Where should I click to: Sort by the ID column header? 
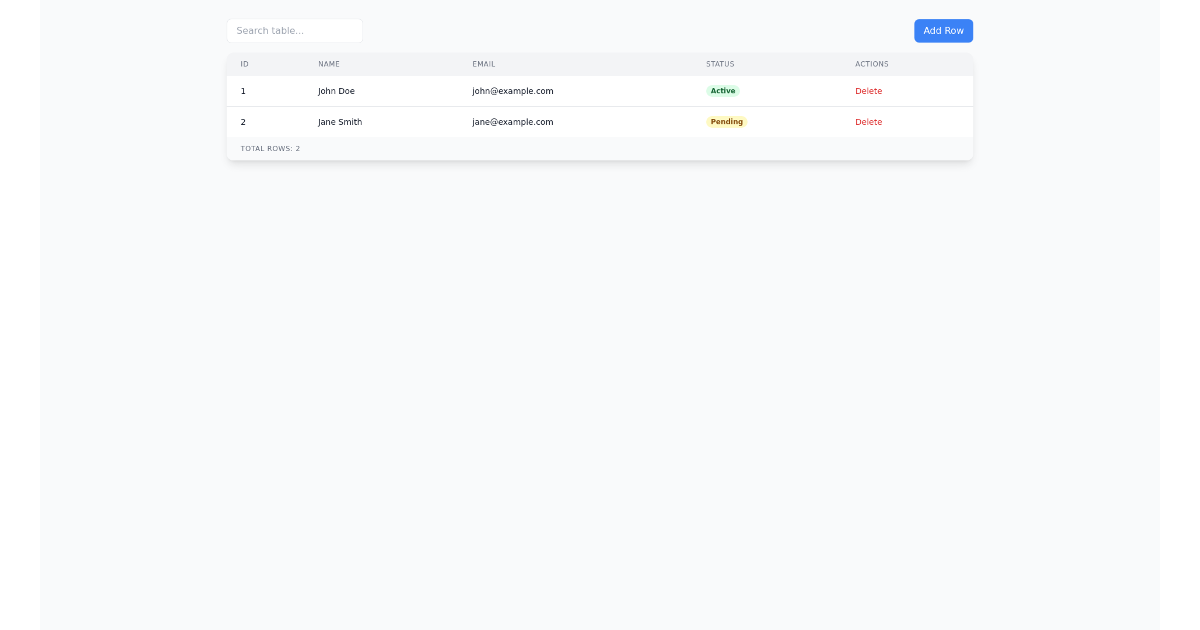coord(245,63)
